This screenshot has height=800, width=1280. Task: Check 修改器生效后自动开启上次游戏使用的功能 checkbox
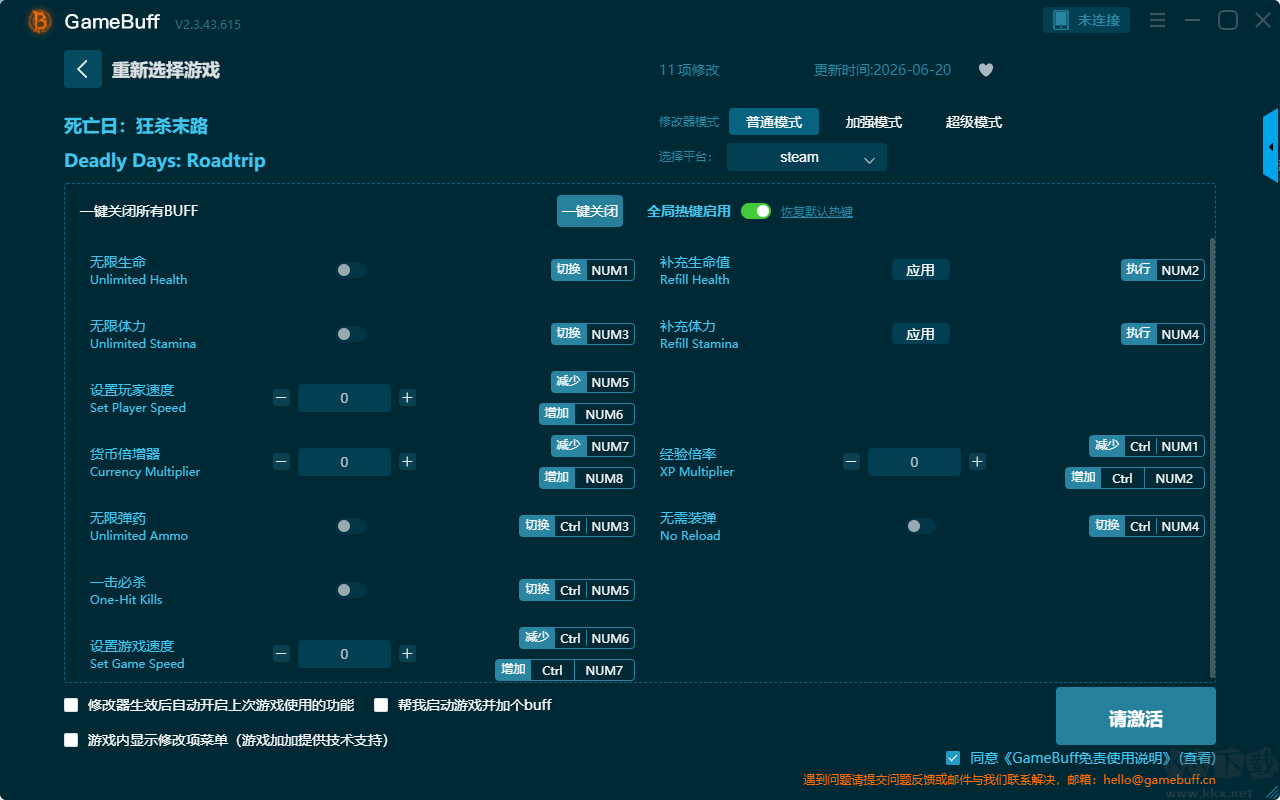coord(71,705)
